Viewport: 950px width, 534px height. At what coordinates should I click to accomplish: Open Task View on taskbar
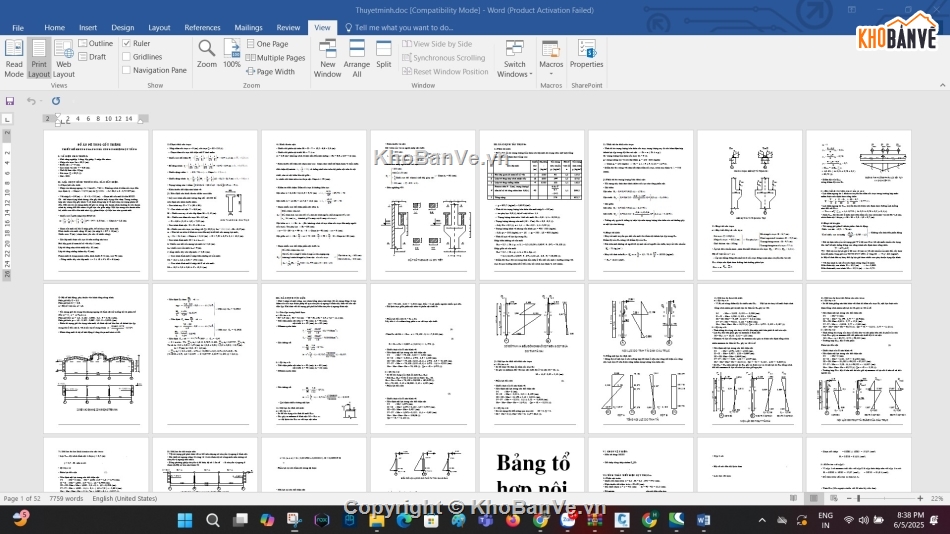[x=241, y=520]
